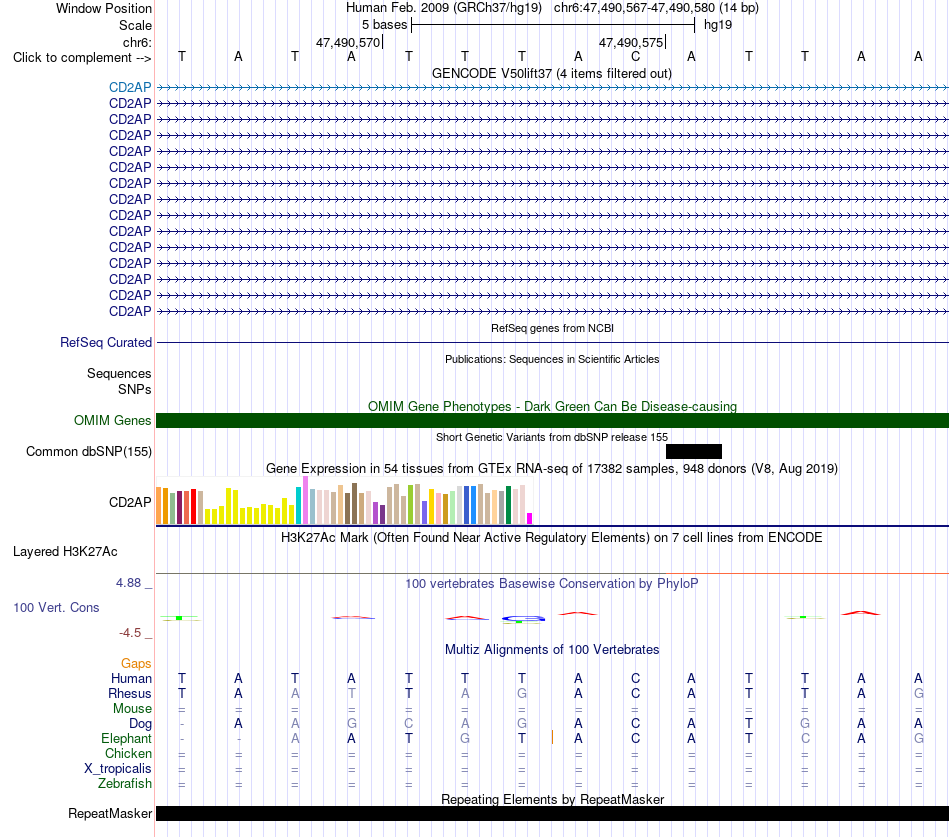This screenshot has width=950, height=837.
Task: Open the 'RepeatMasker' track label
Action: (110, 813)
